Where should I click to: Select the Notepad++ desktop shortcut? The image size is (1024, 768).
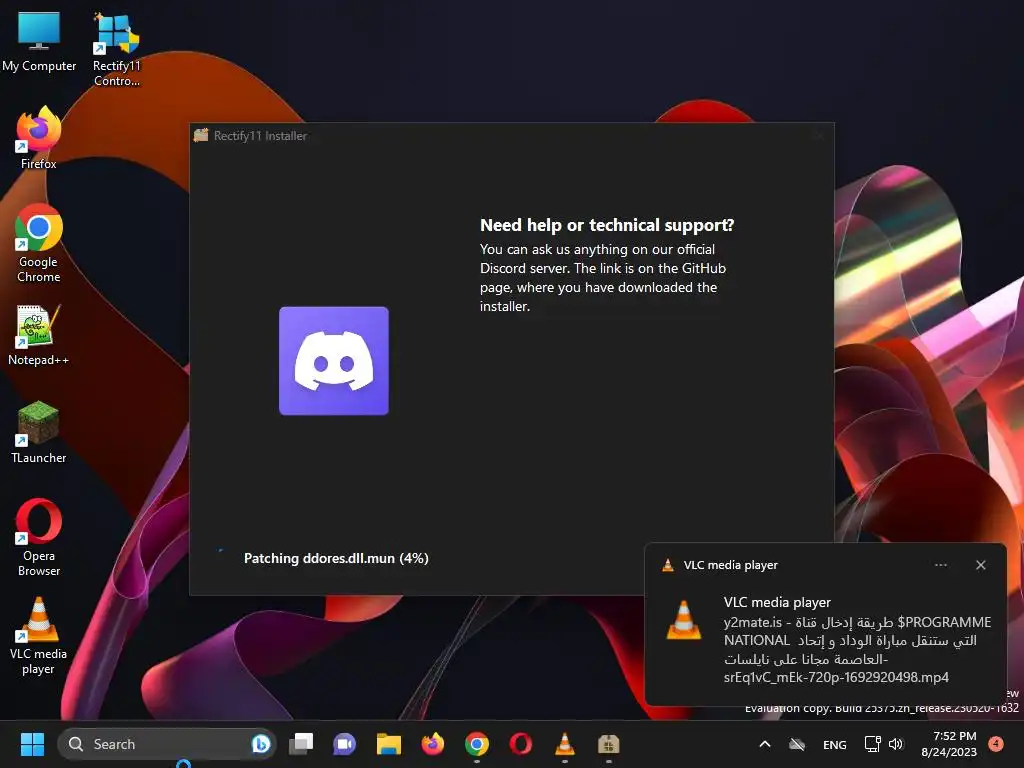pos(39,335)
